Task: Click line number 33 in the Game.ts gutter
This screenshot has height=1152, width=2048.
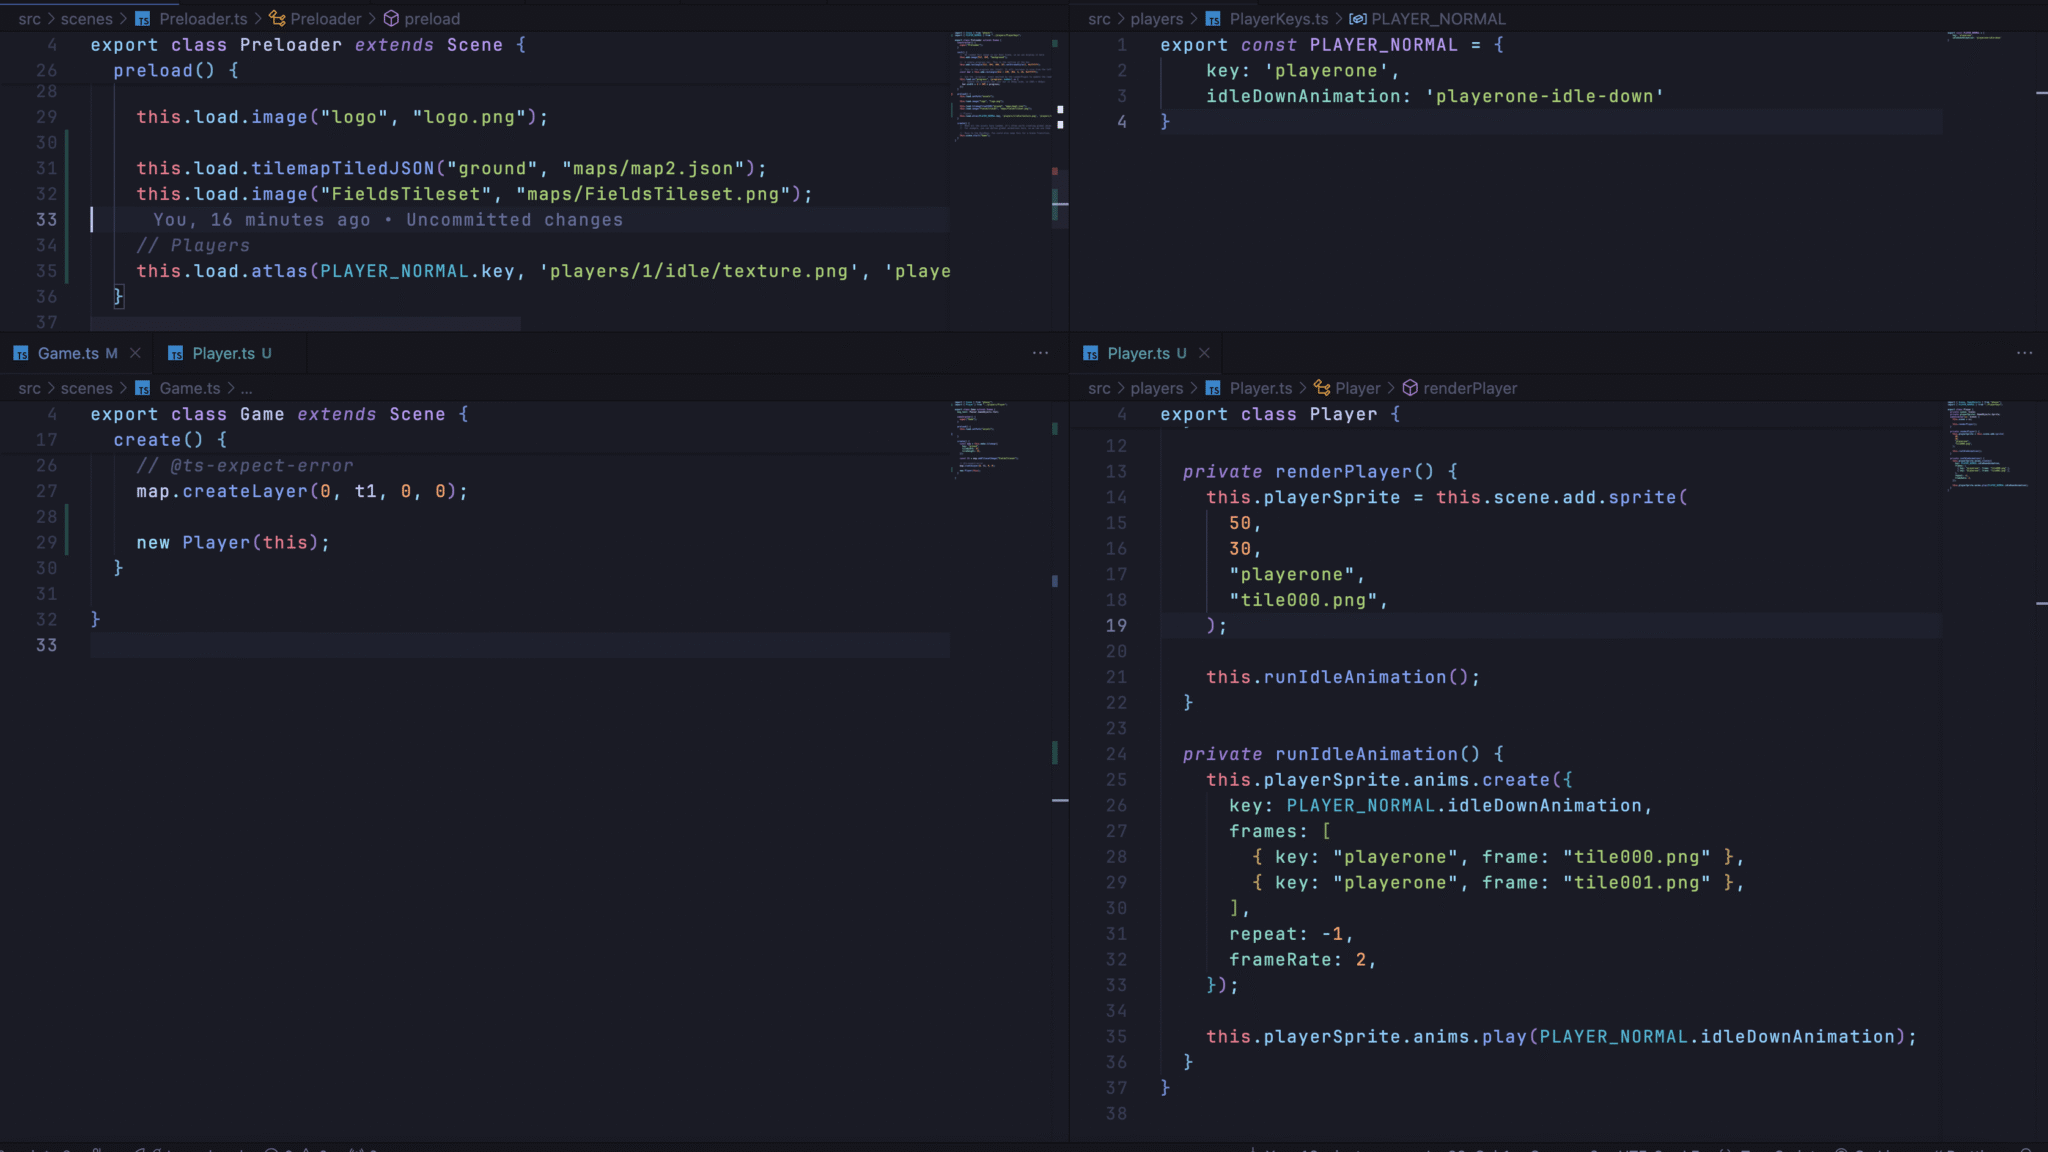Action: [x=46, y=645]
